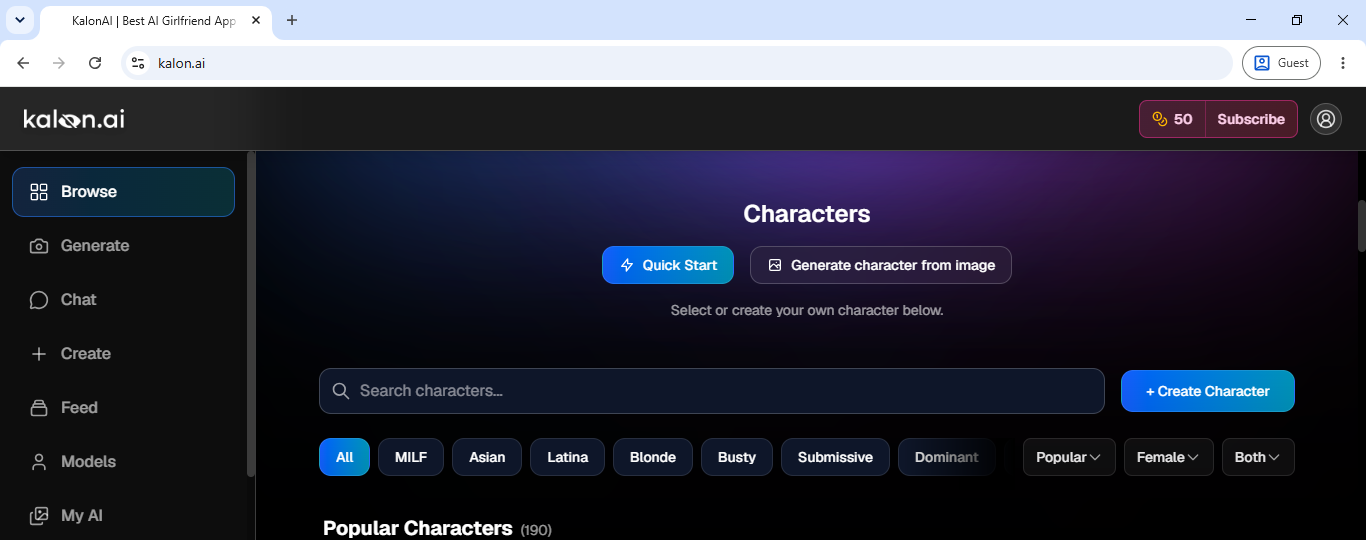Viewport: 1366px width, 540px height.
Task: Open the Generate sidebar section
Action: (123, 246)
